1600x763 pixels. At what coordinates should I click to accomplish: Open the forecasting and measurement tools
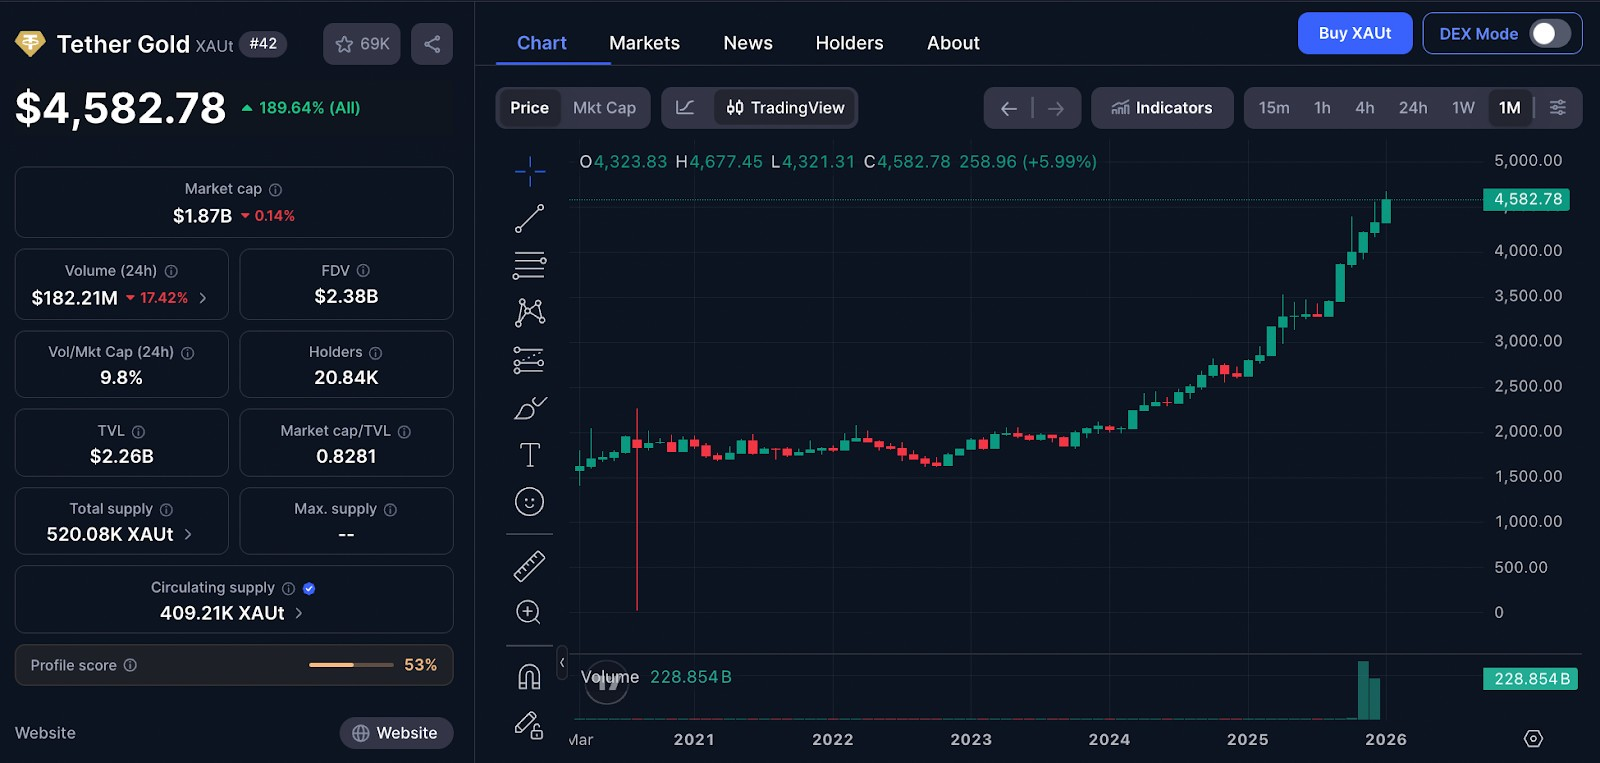(x=529, y=360)
